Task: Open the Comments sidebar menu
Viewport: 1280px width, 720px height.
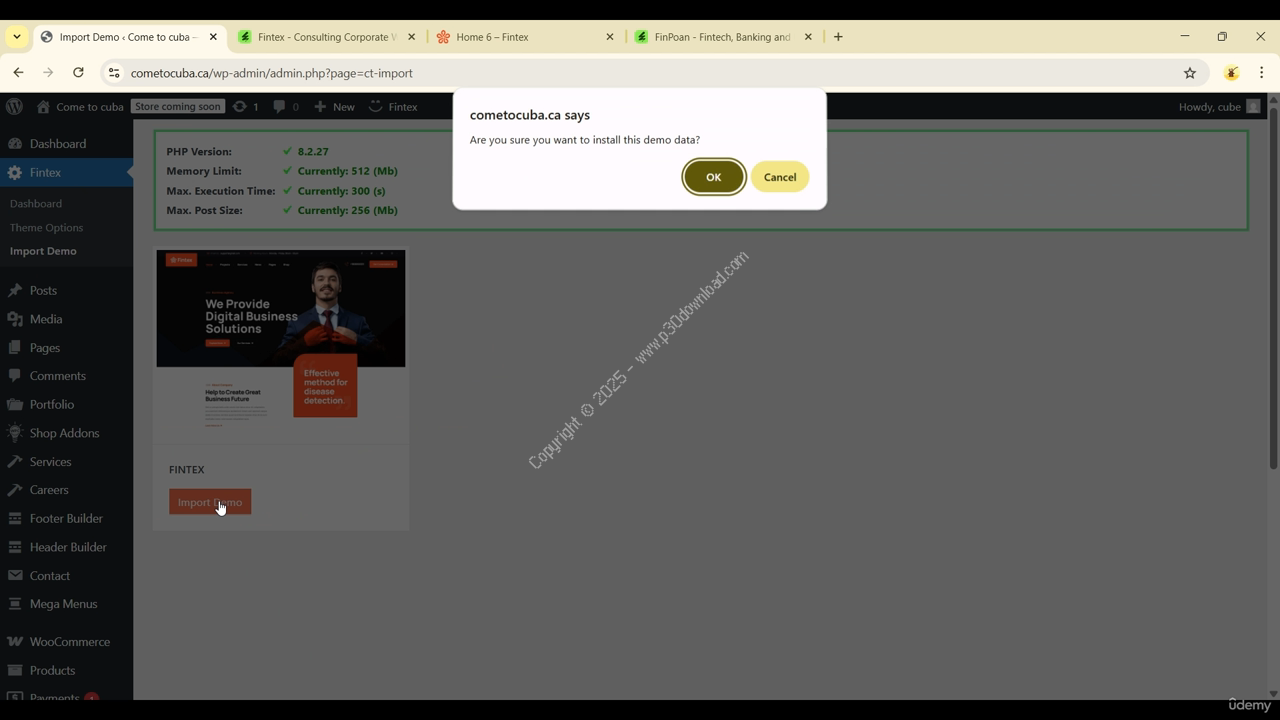Action: pyautogui.click(x=66, y=376)
